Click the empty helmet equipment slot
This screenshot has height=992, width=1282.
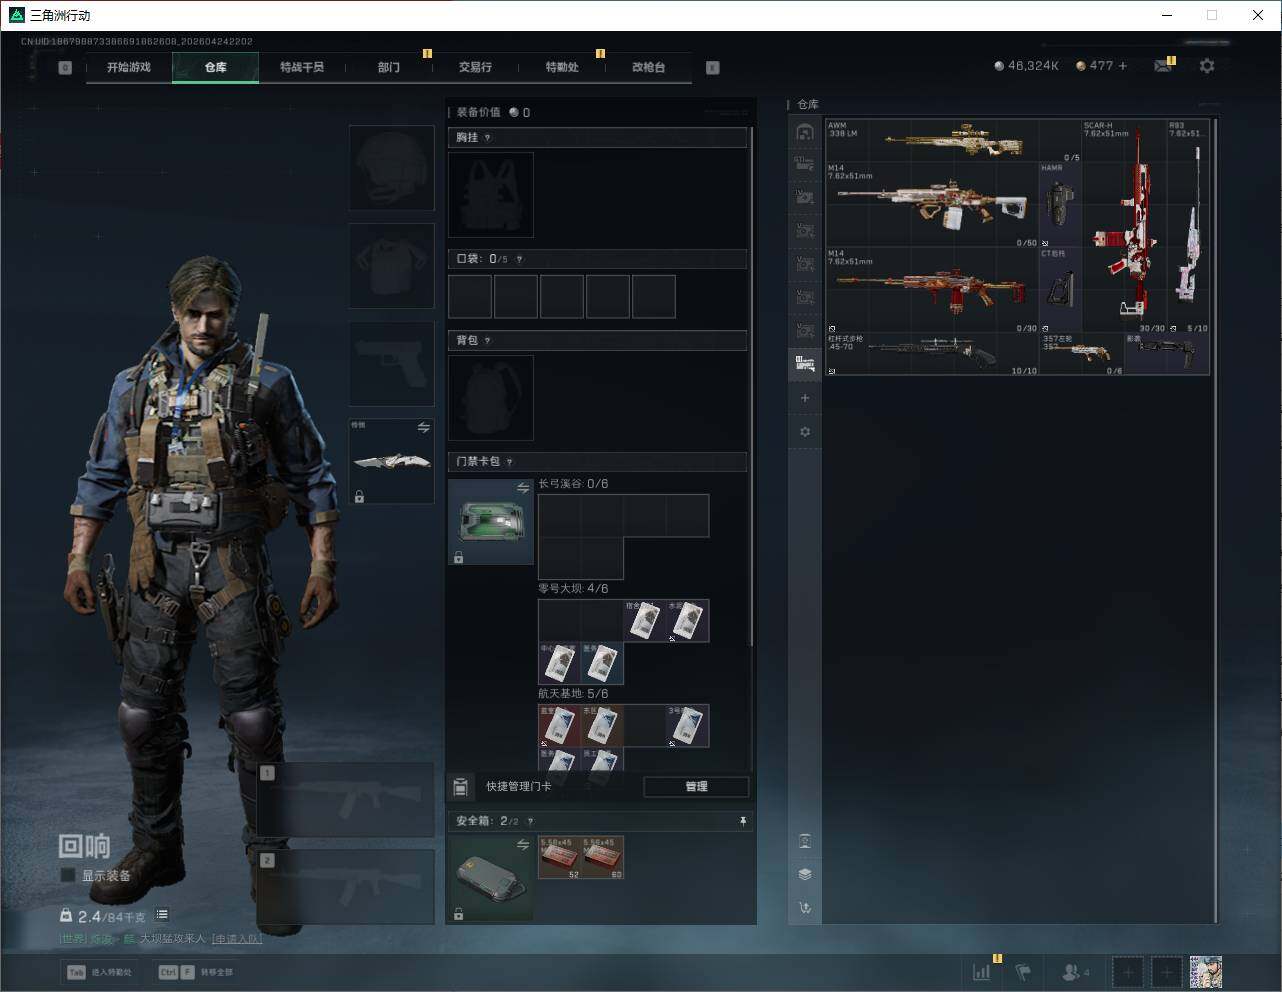[392, 168]
